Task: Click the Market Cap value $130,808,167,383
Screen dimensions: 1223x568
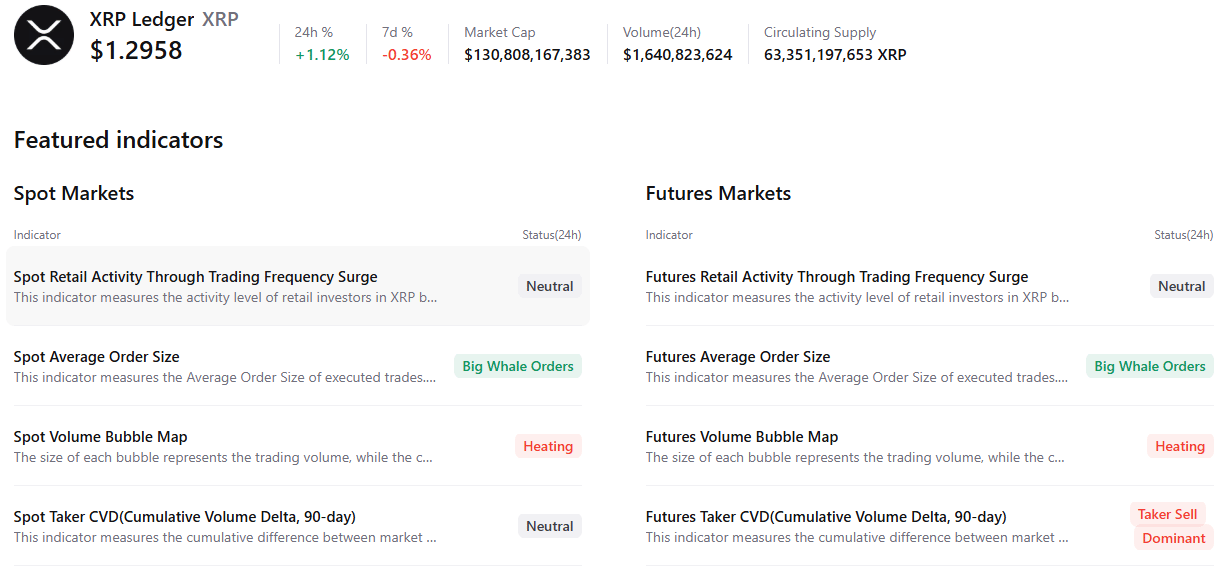Action: pos(527,55)
